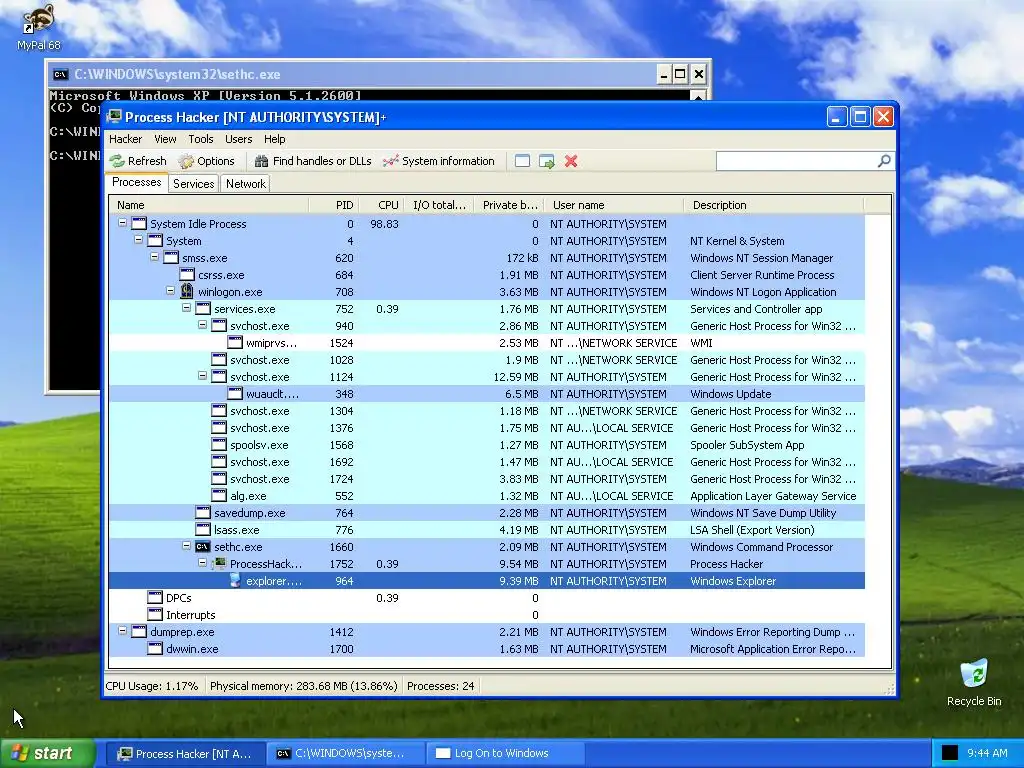Open the Tools menu
1024x768 pixels.
pos(201,139)
